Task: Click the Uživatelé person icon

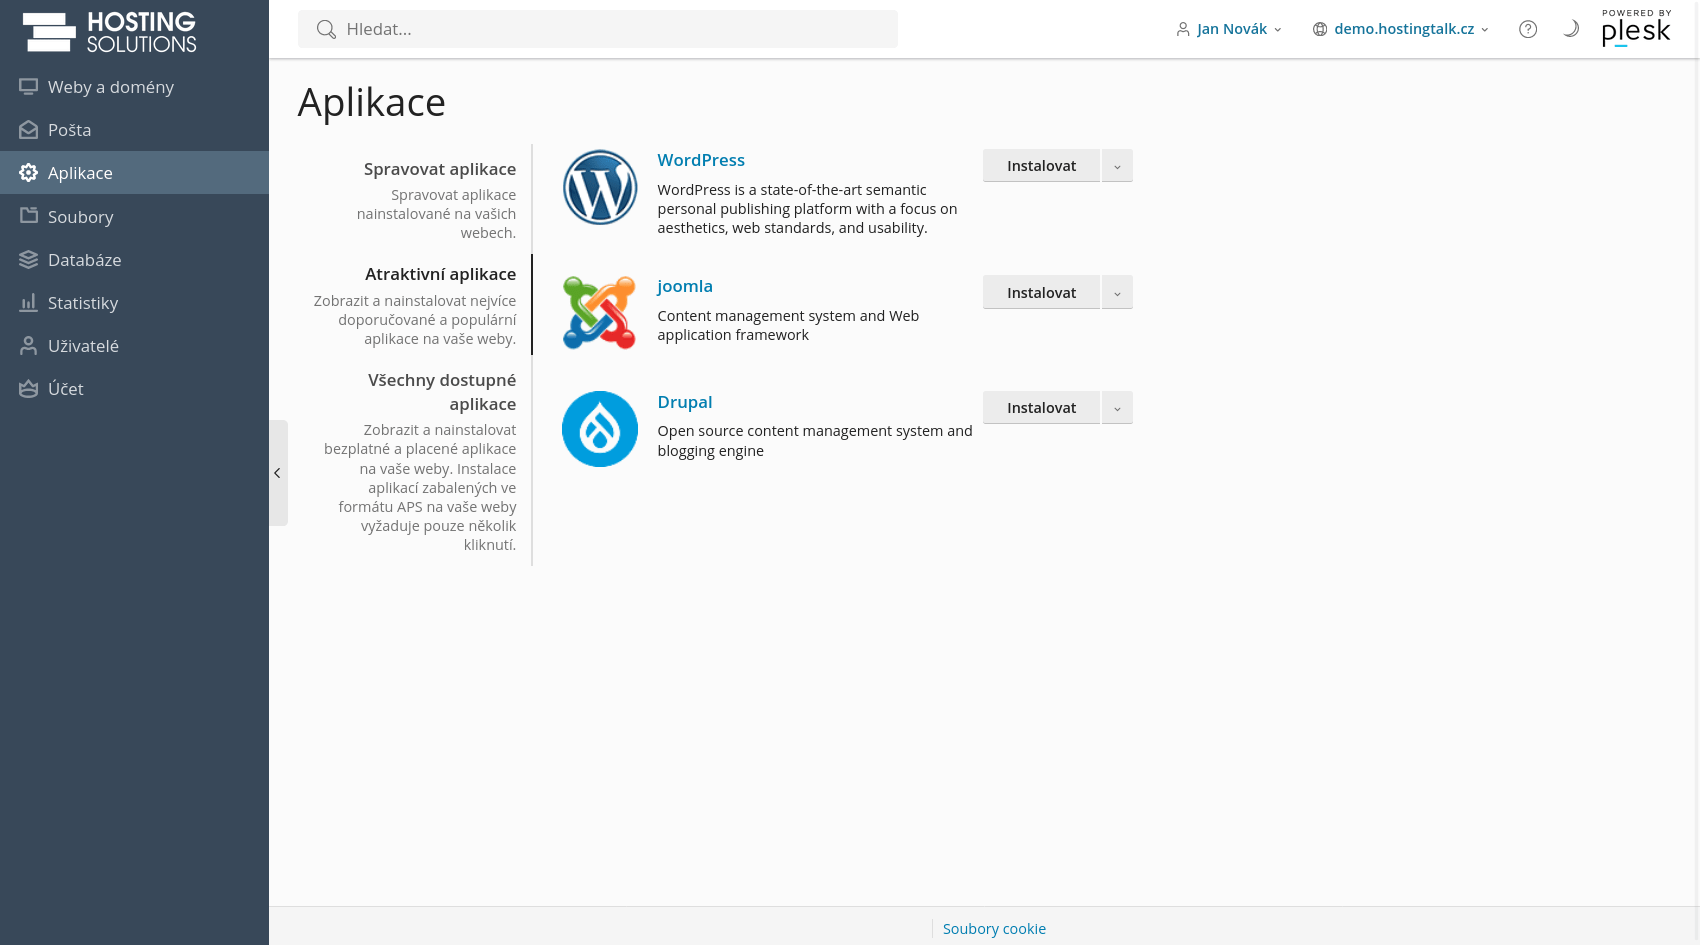Action: pyautogui.click(x=28, y=346)
